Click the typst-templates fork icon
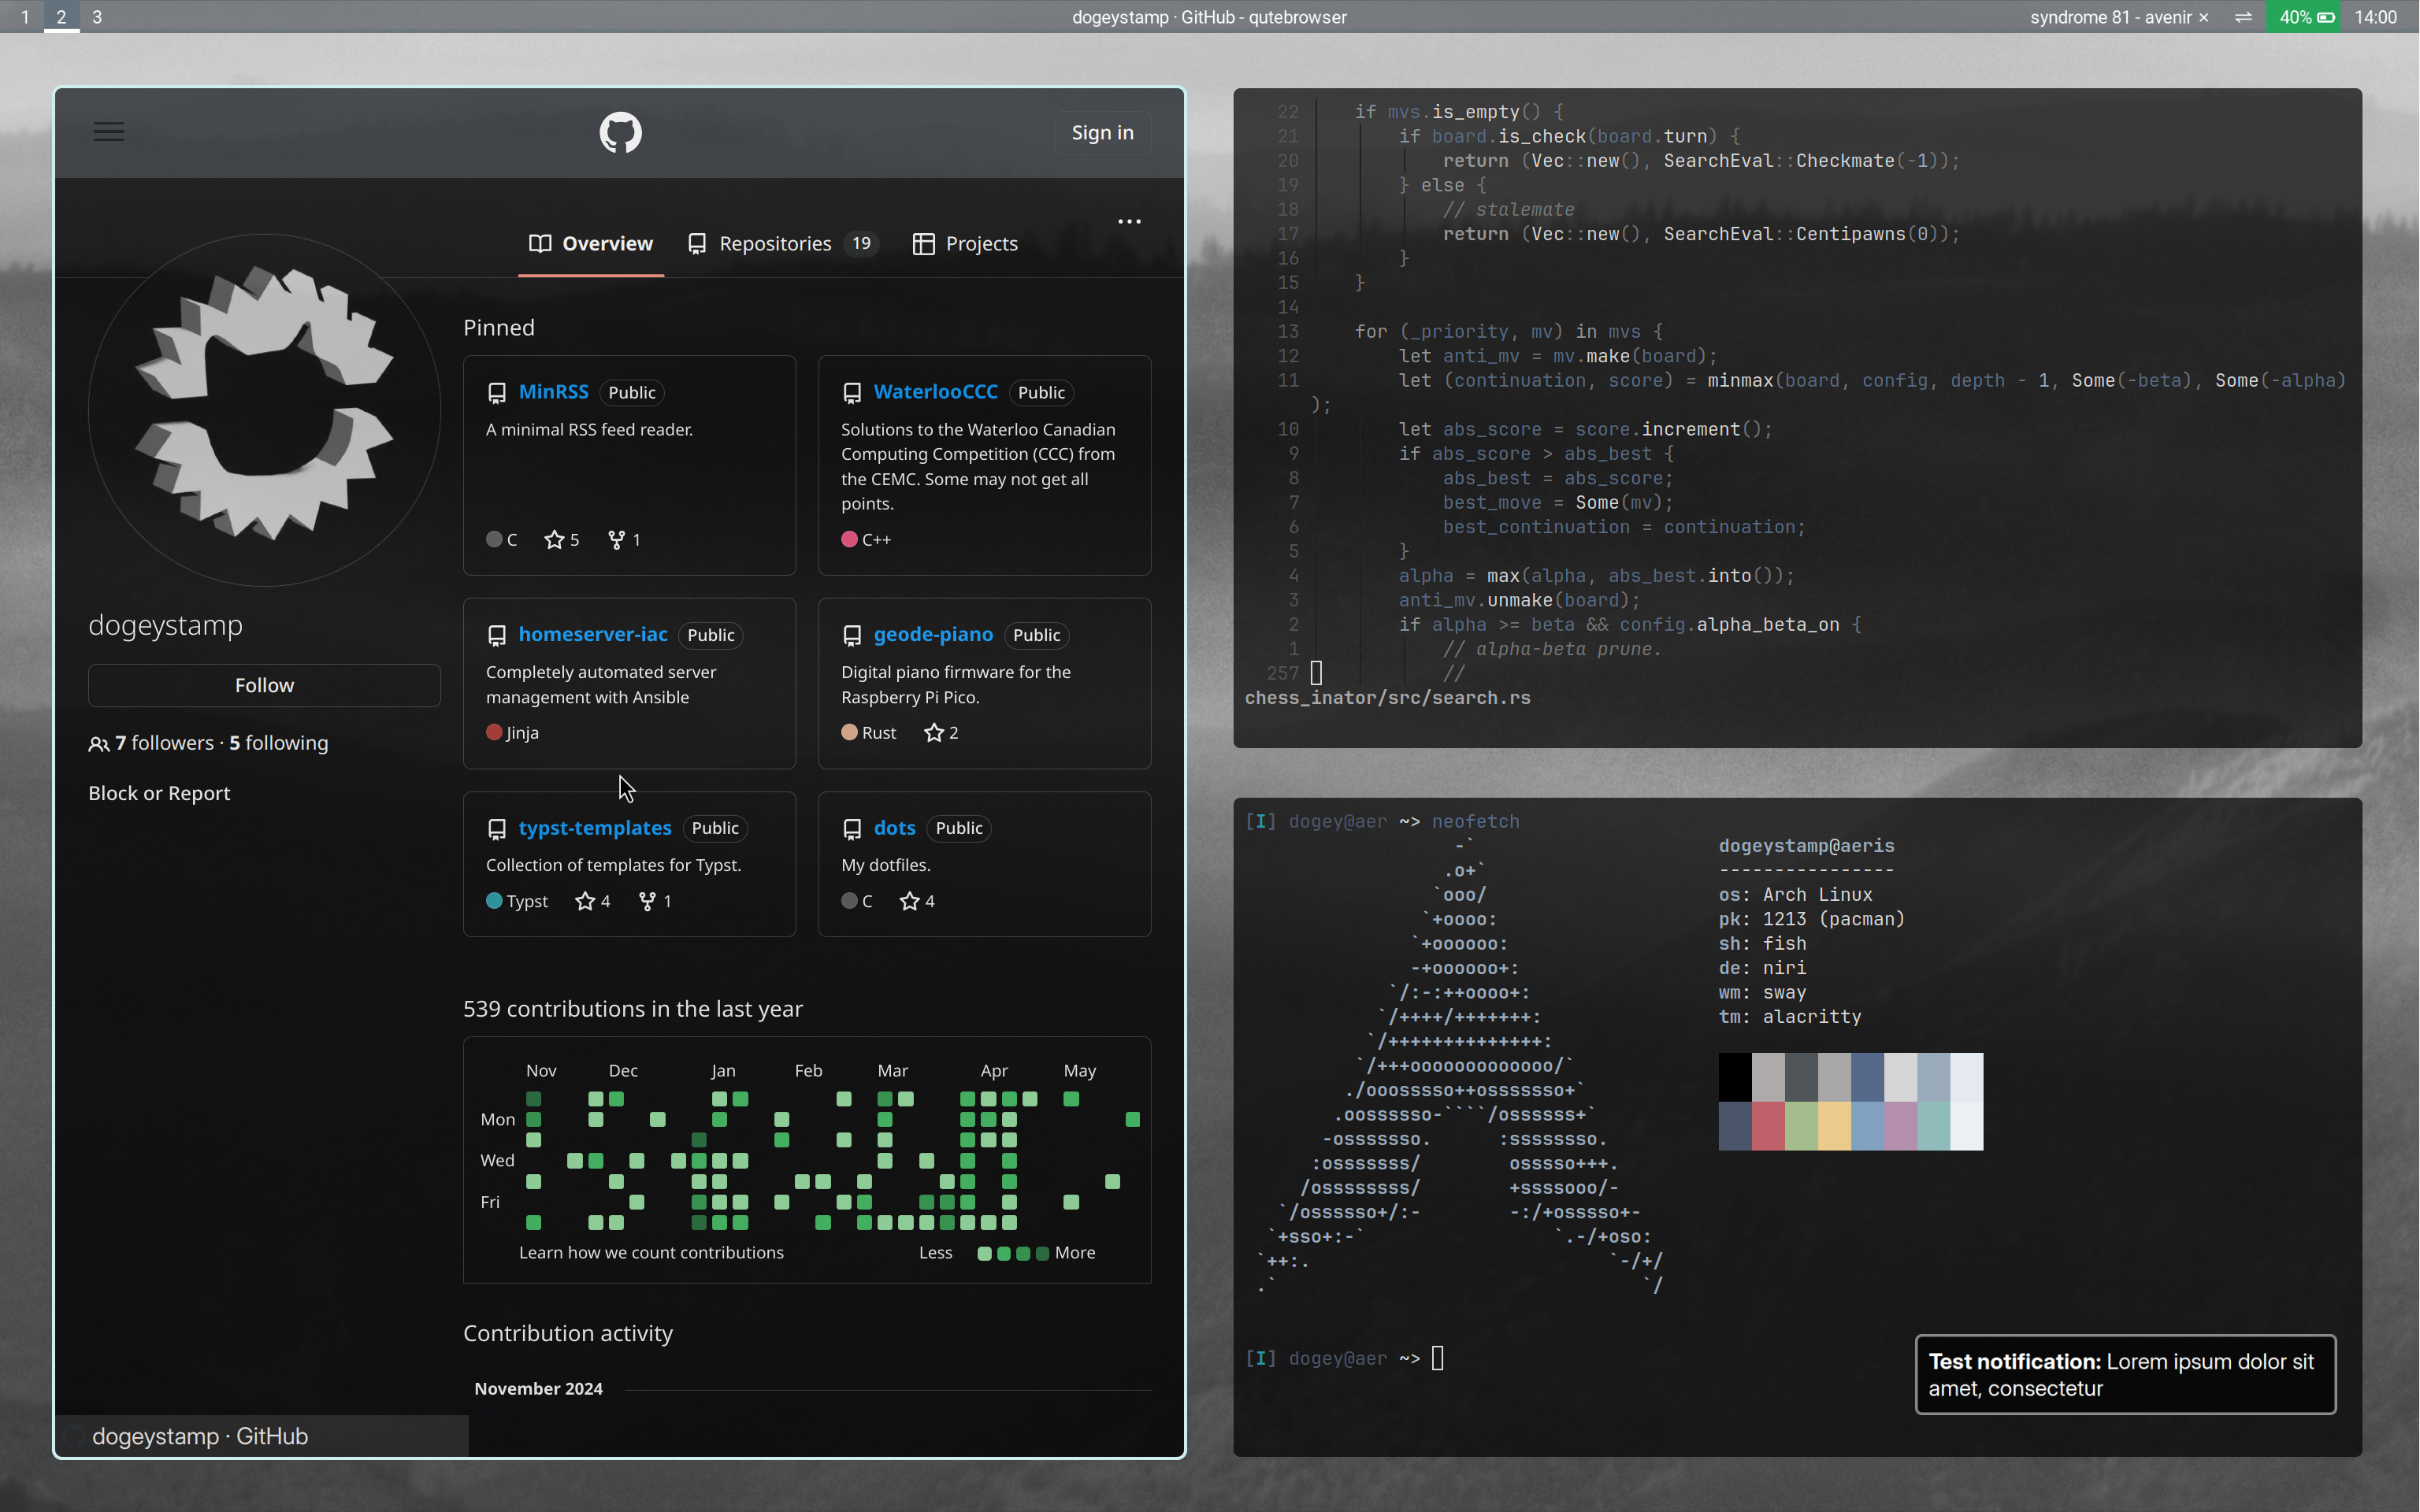 click(648, 902)
